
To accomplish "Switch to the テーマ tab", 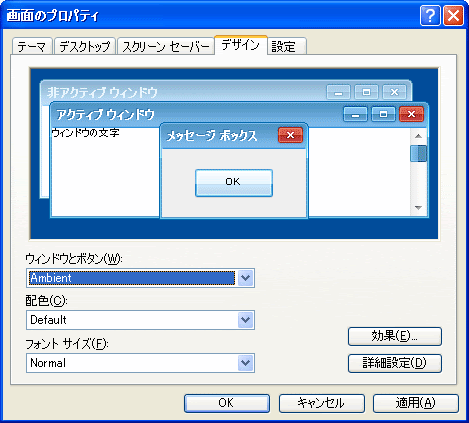I will [x=32, y=46].
